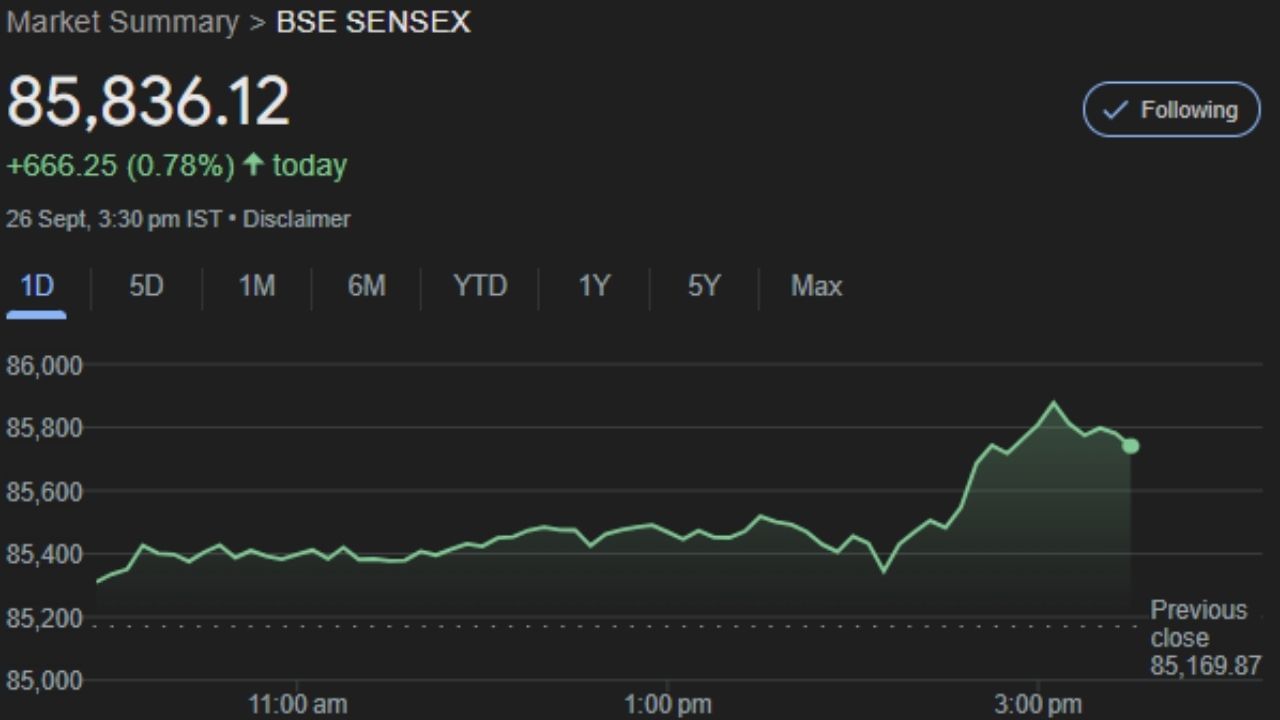Click the 85,600 y-axis label
Viewport: 1280px width, 720px height.
(x=44, y=492)
